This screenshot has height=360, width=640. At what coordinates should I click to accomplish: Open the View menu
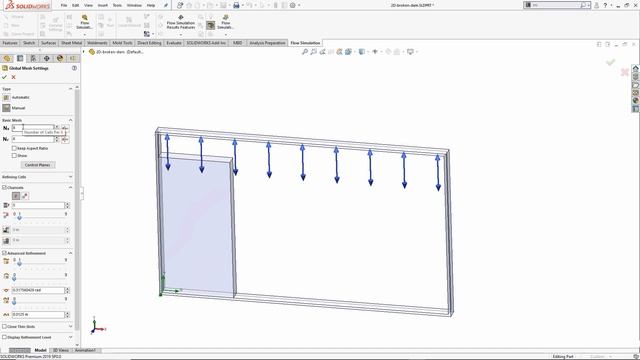pyautogui.click(x=88, y=5)
